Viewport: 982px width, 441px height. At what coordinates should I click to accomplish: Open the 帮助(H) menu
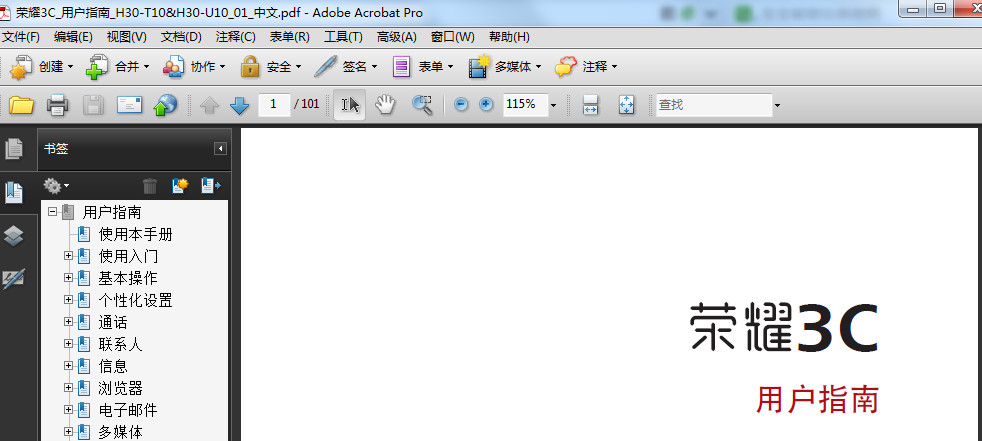(509, 37)
